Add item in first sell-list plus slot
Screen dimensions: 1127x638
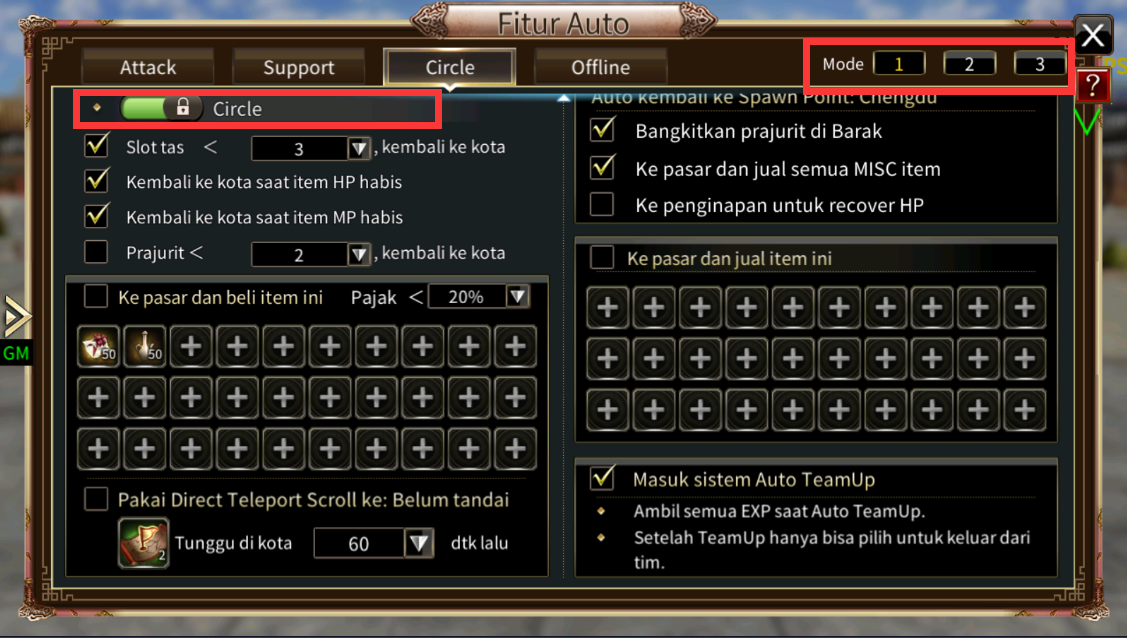(607, 308)
